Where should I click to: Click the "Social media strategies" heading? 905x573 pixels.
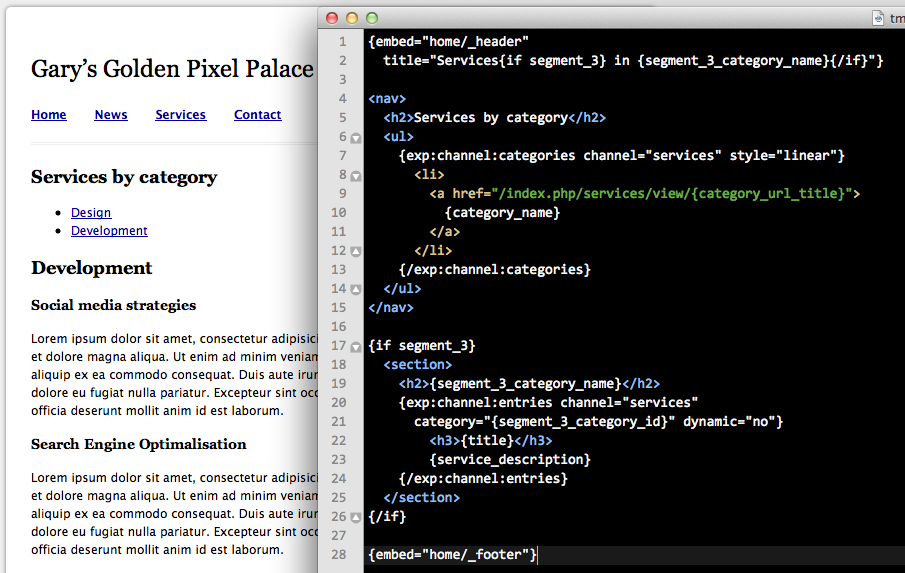point(114,305)
